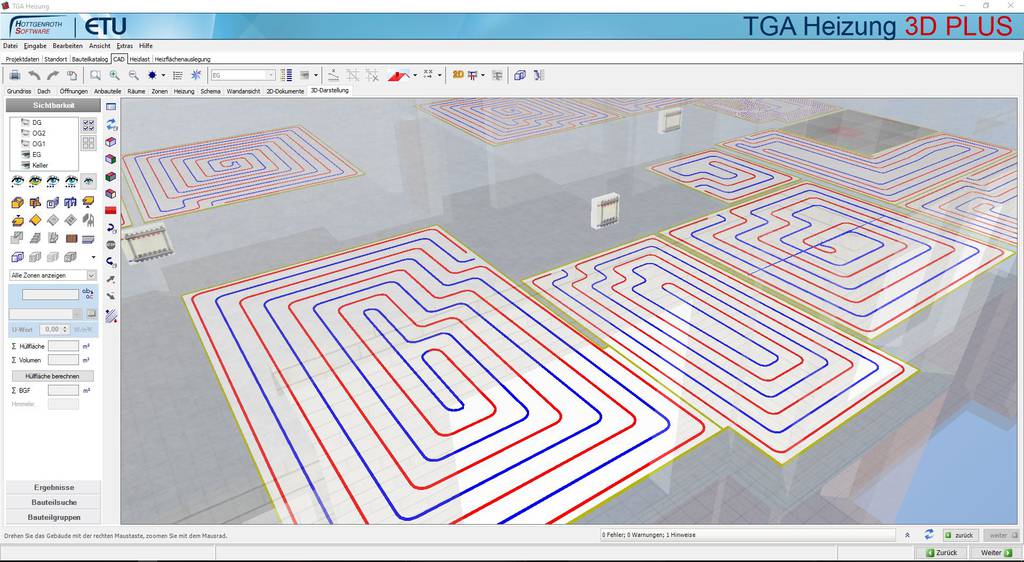This screenshot has height=562, width=1024.
Task: Click the select all floors checkmarks icon
Action: pyautogui.click(x=88, y=125)
